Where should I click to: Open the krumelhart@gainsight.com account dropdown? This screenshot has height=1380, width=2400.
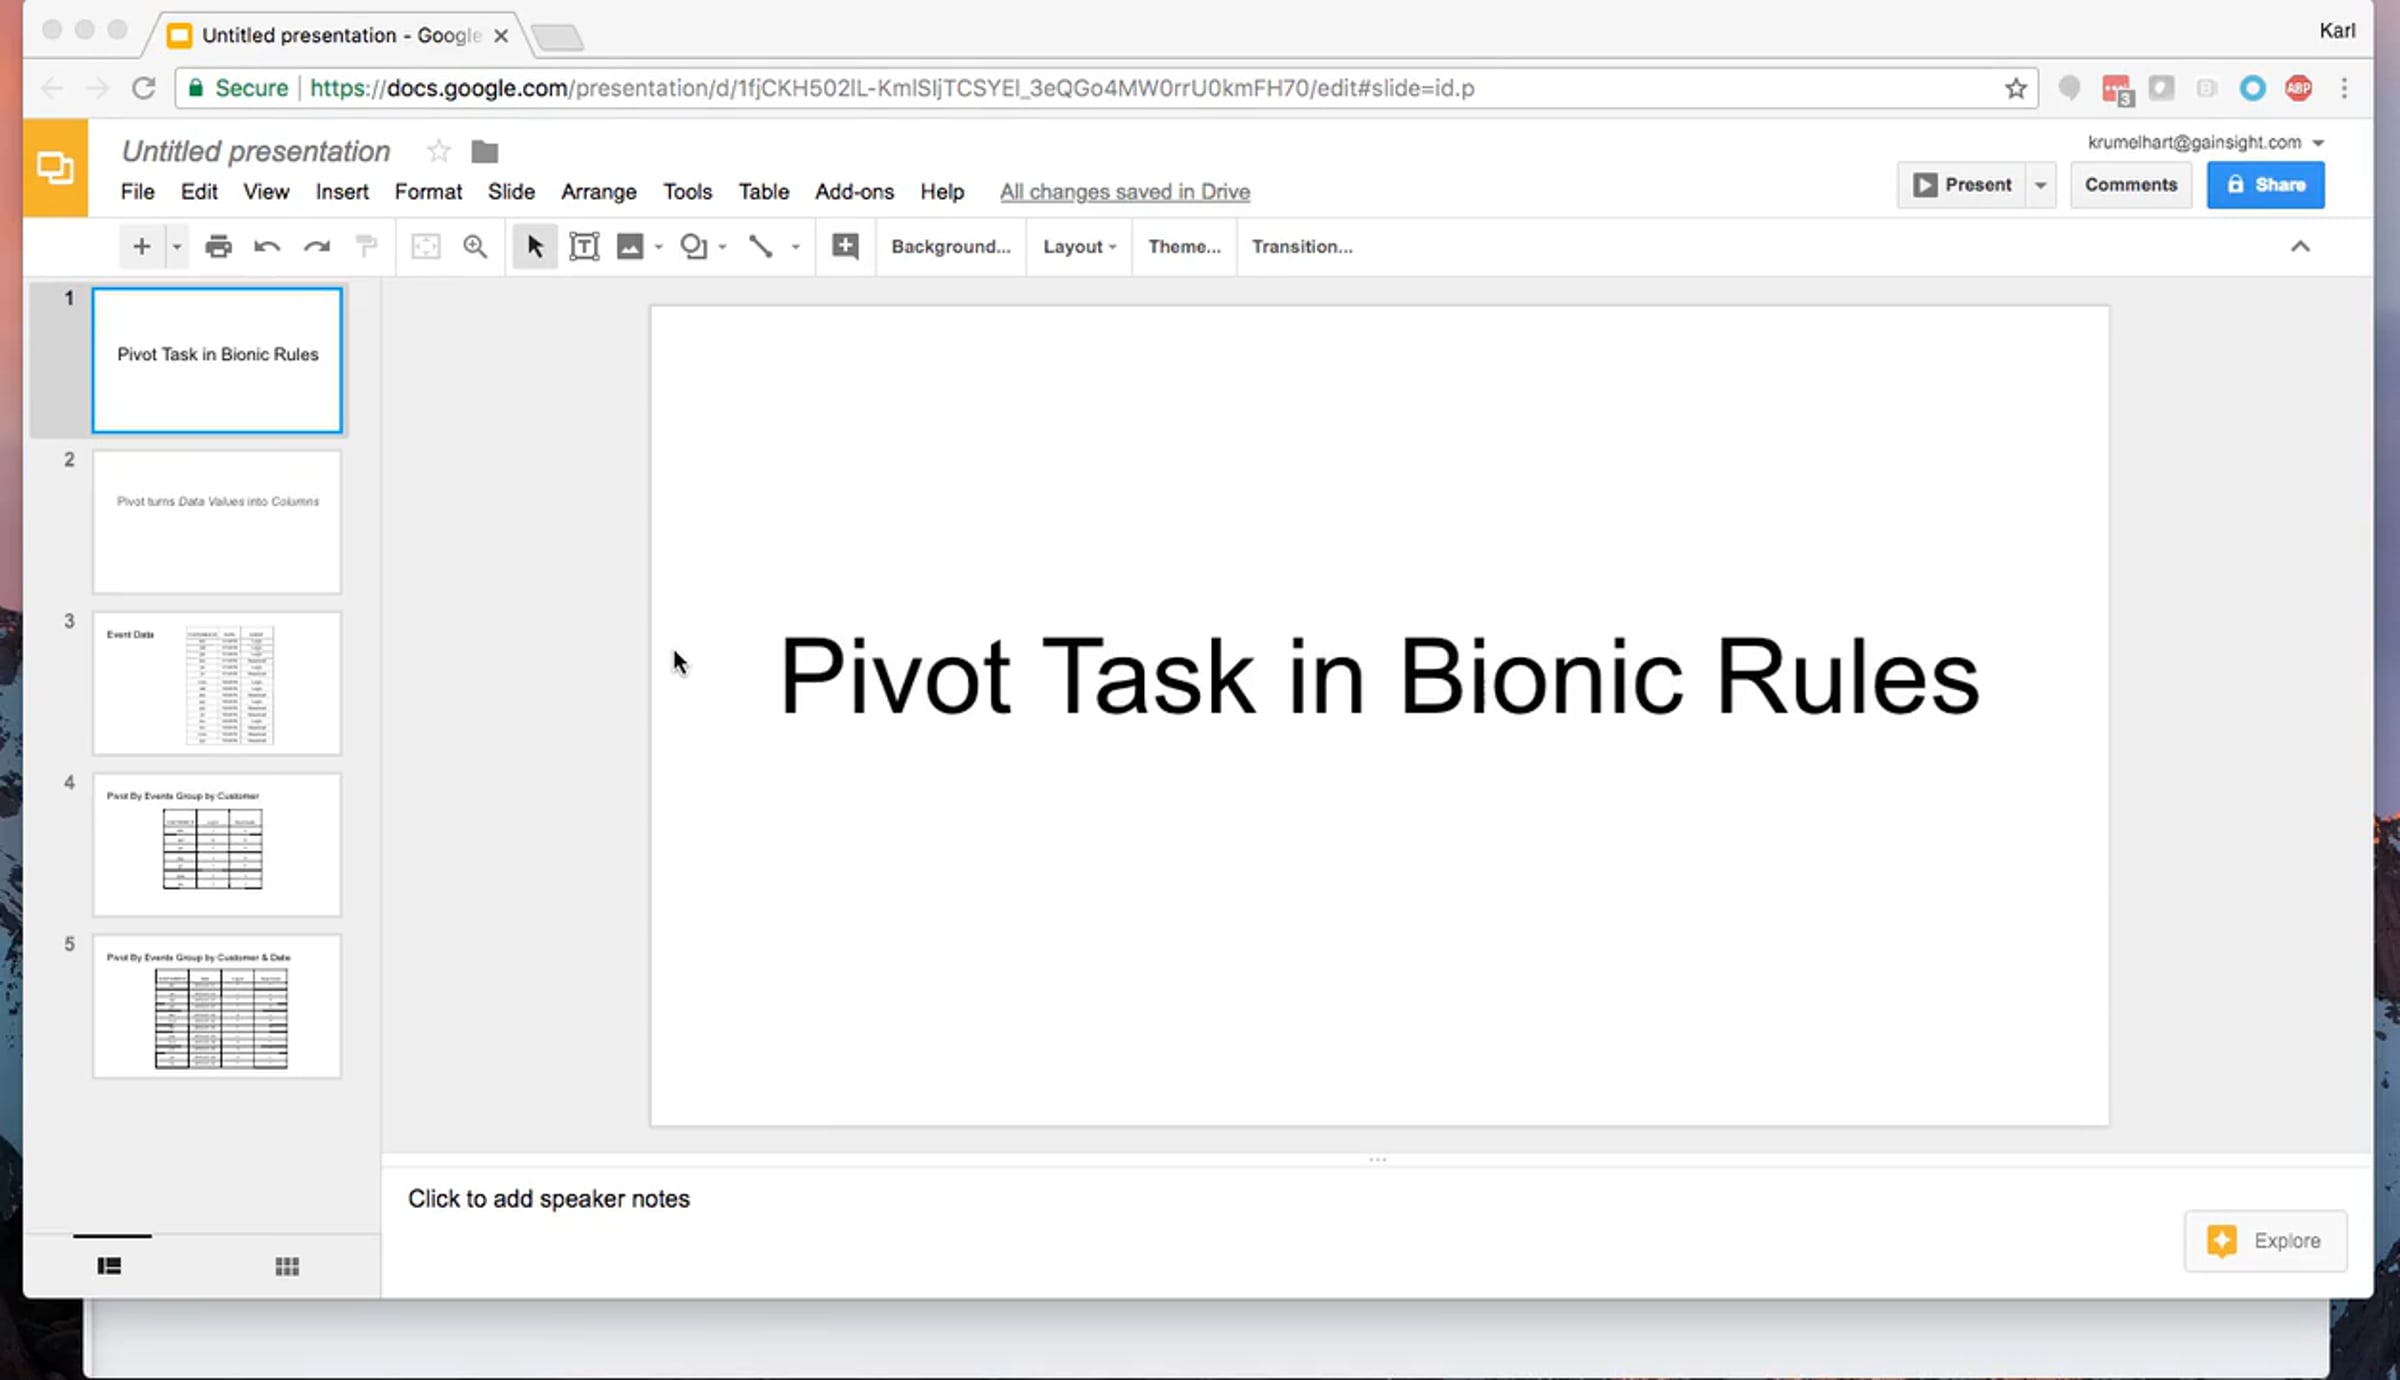pos(2205,142)
